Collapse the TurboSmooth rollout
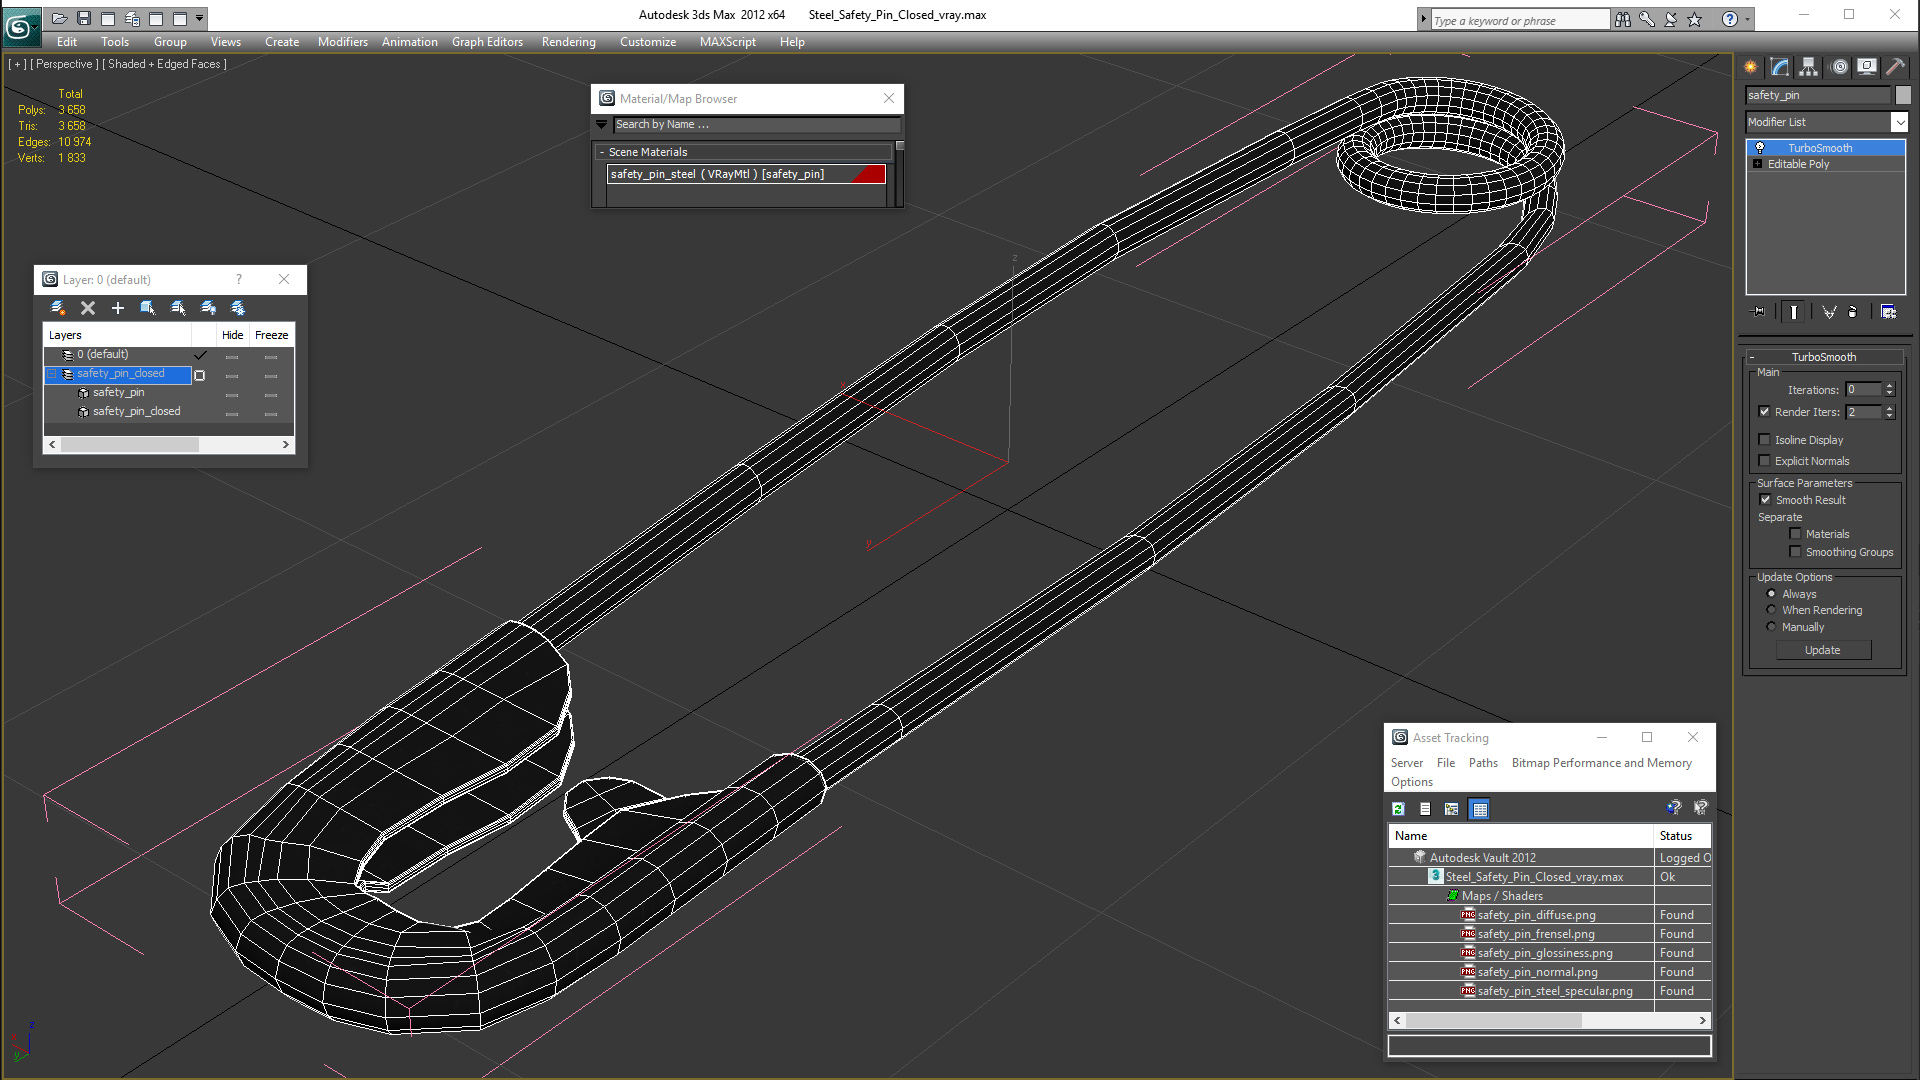1920x1080 pixels. (1824, 357)
